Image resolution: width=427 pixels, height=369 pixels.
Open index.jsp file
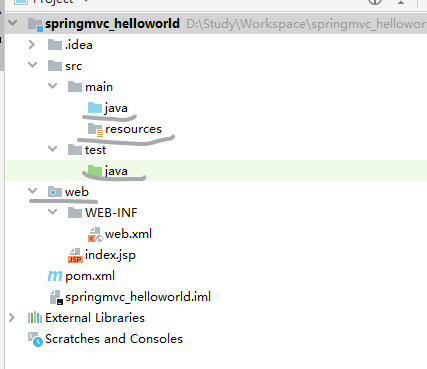[110, 255]
